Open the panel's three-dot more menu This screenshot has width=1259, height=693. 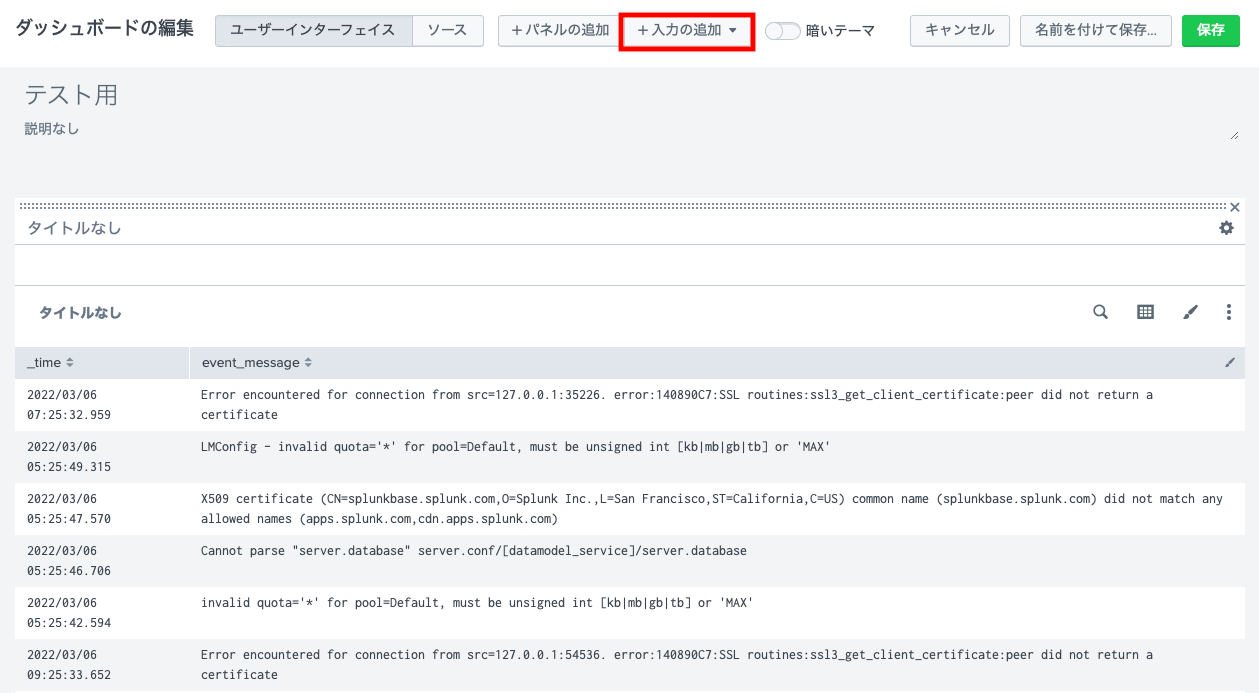pyautogui.click(x=1229, y=312)
